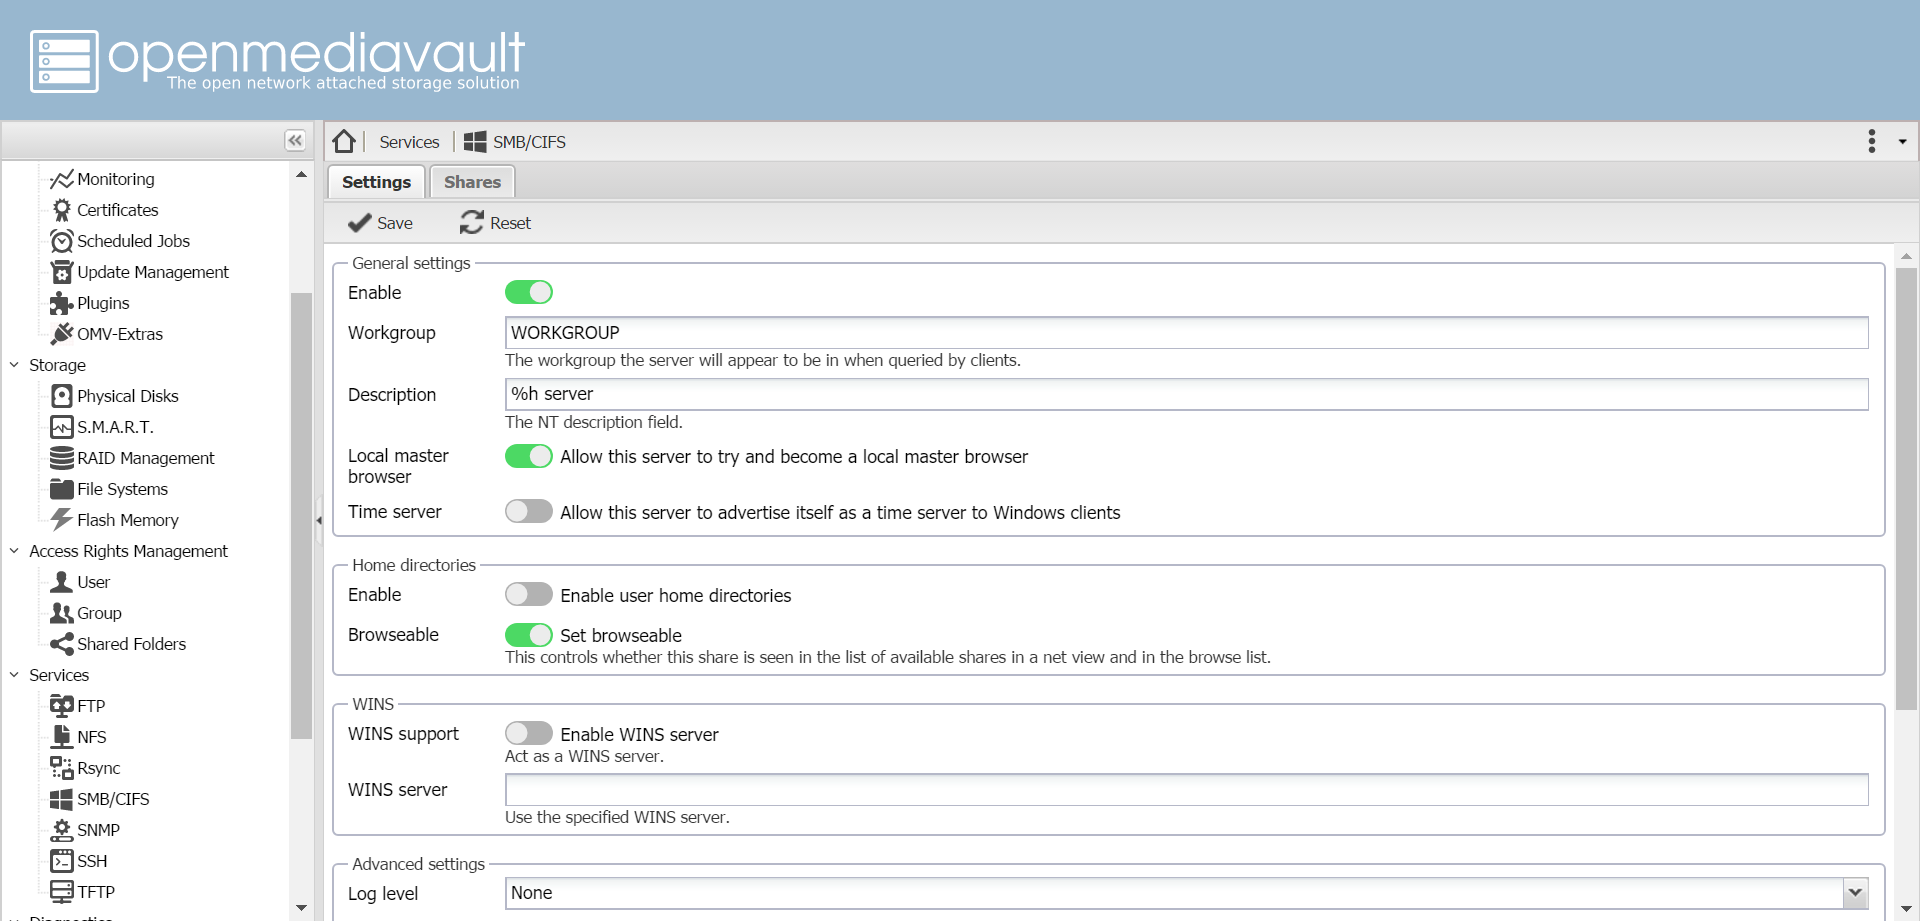Select Shared Folders label in the tree
Viewport: 1920px width, 921px height.
point(132,644)
